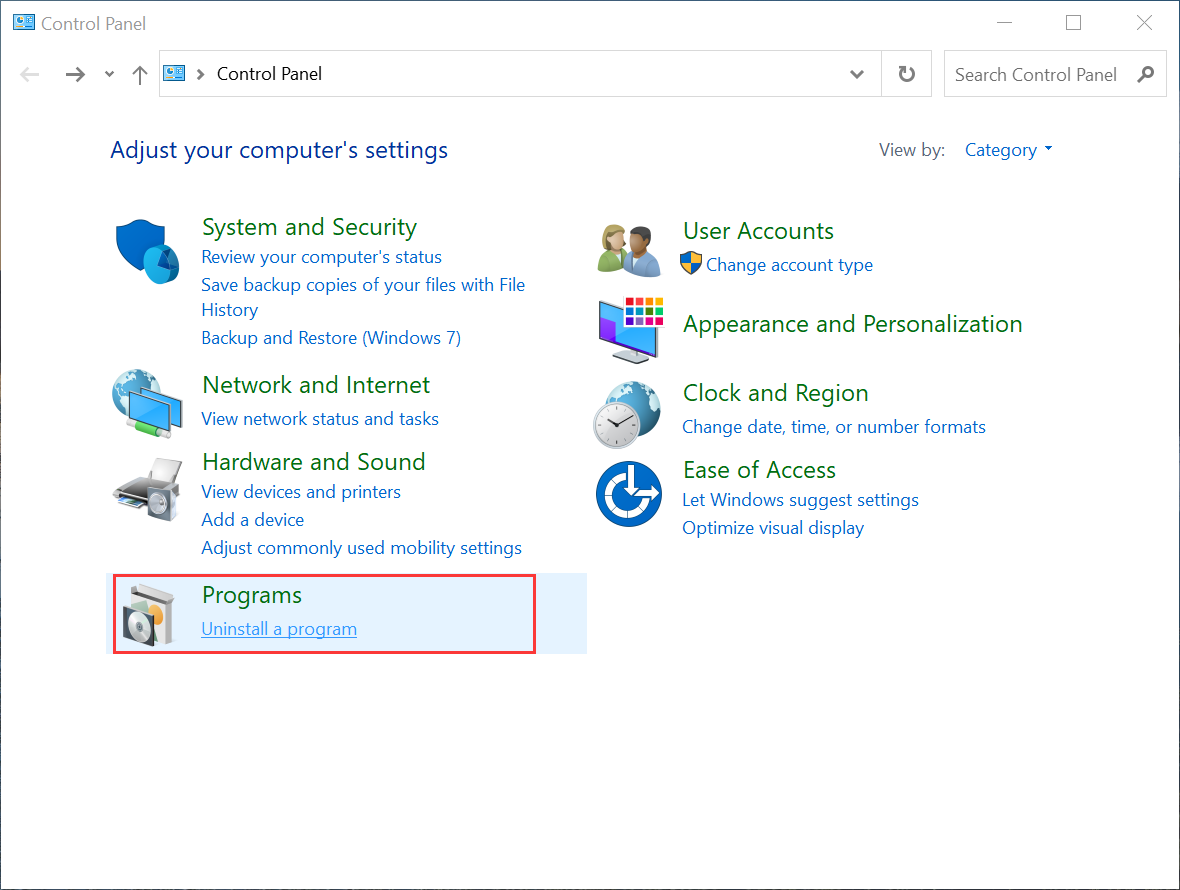Screen dimensions: 1180x890
Task: Select Change account type
Action: 789,264
